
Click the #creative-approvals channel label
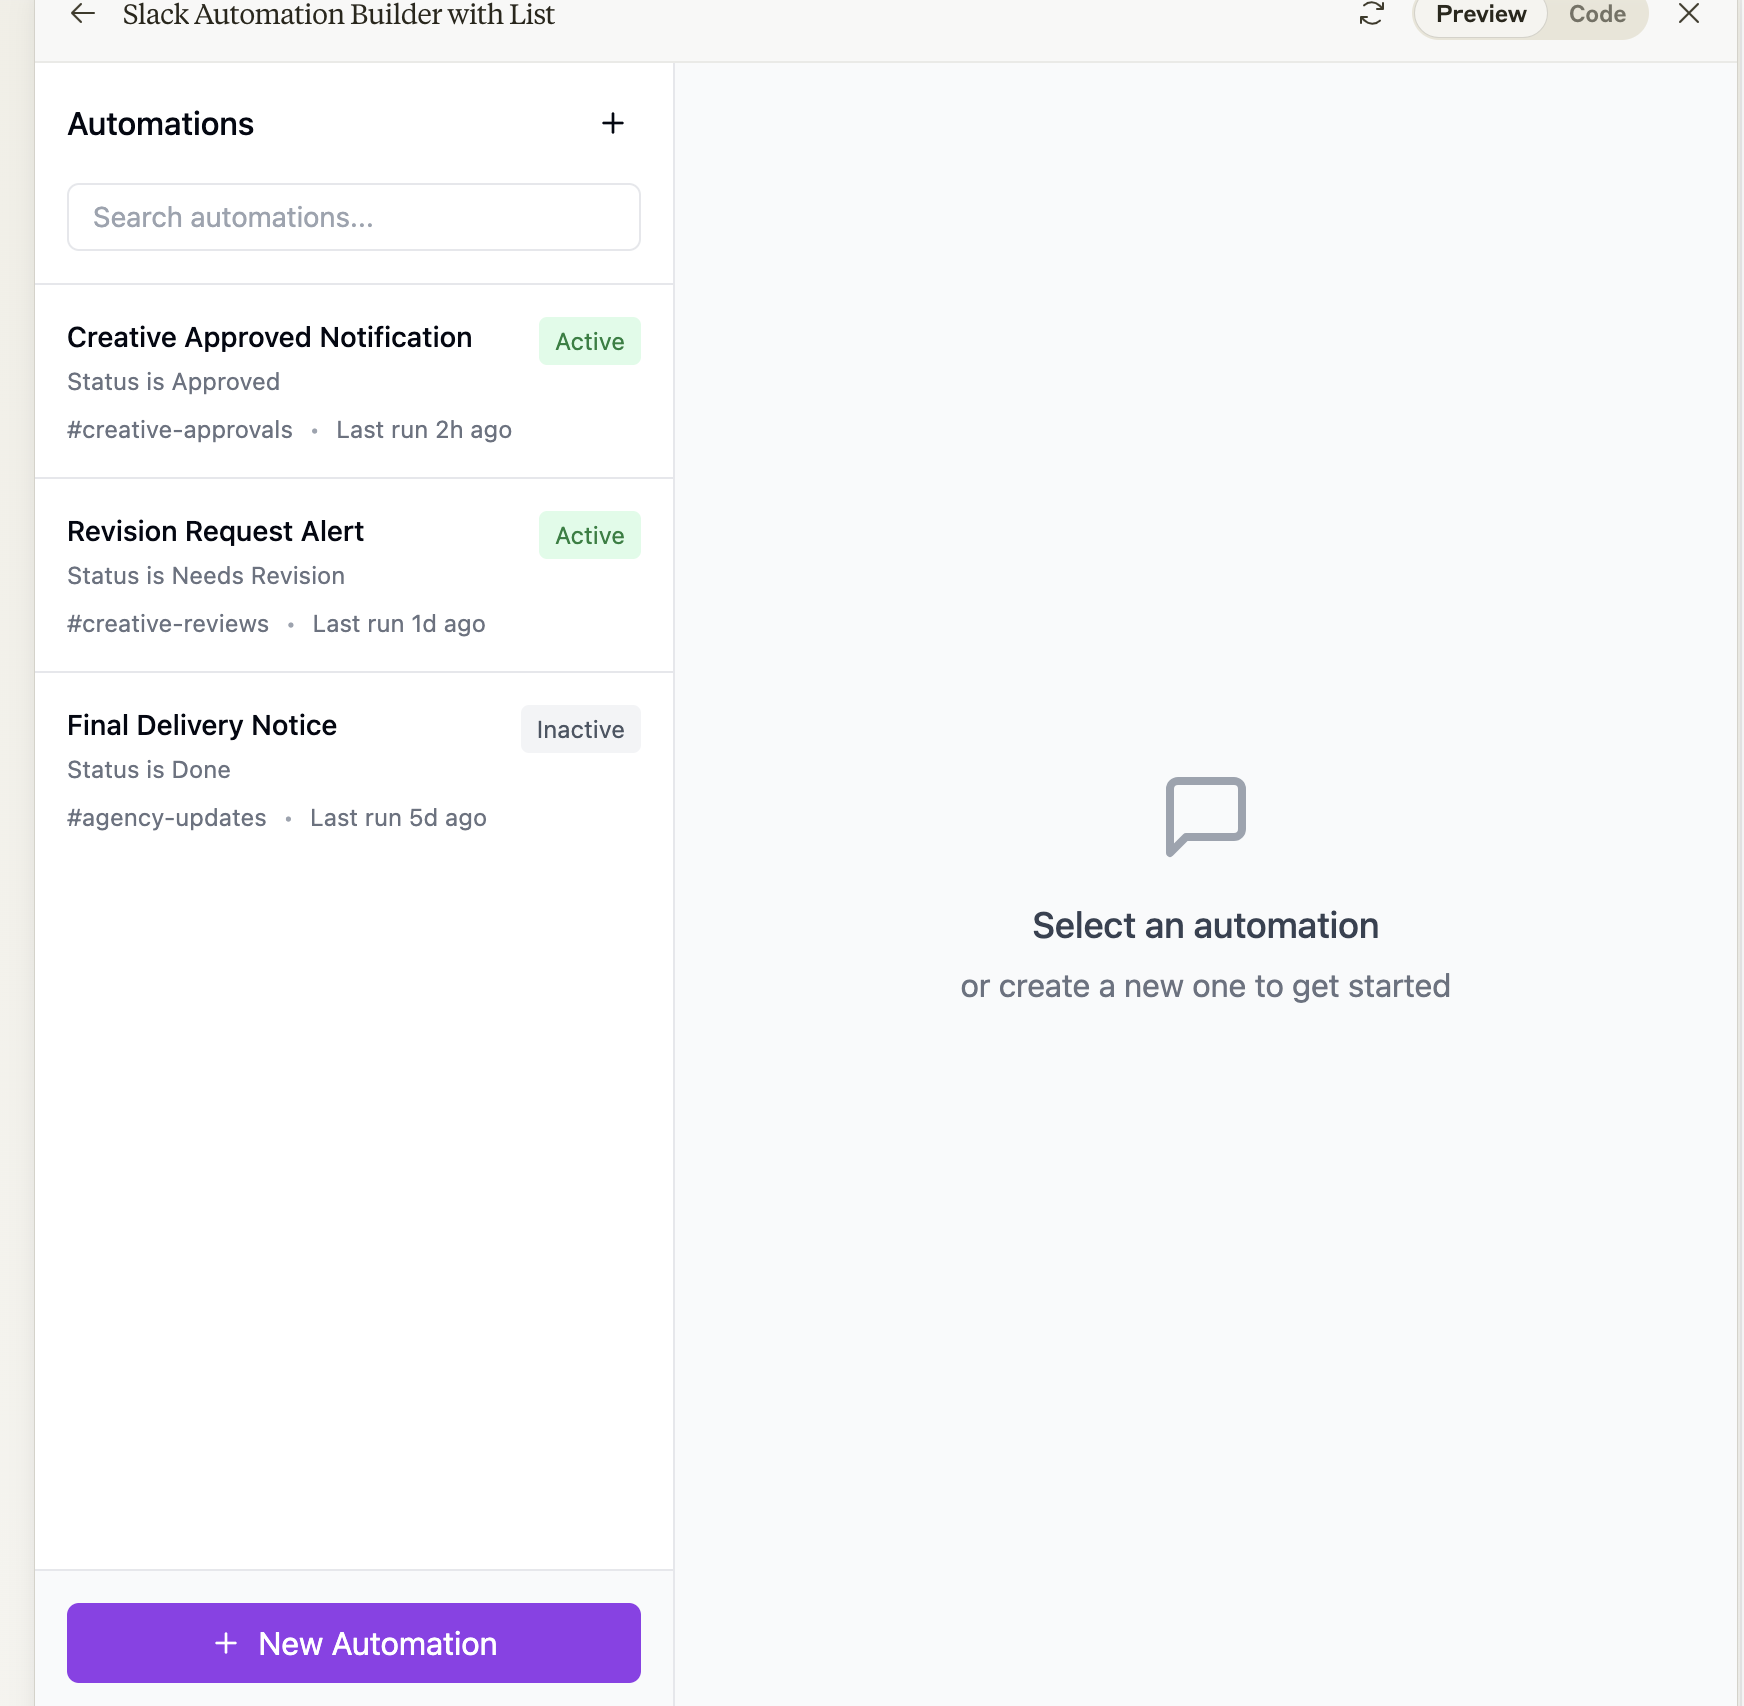click(x=180, y=430)
